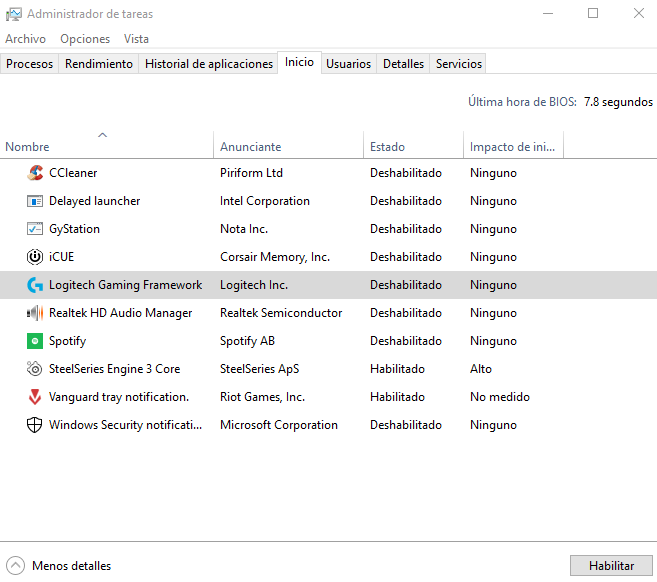Maximize the Administrador de tareas window
The image size is (657, 582).
point(593,13)
